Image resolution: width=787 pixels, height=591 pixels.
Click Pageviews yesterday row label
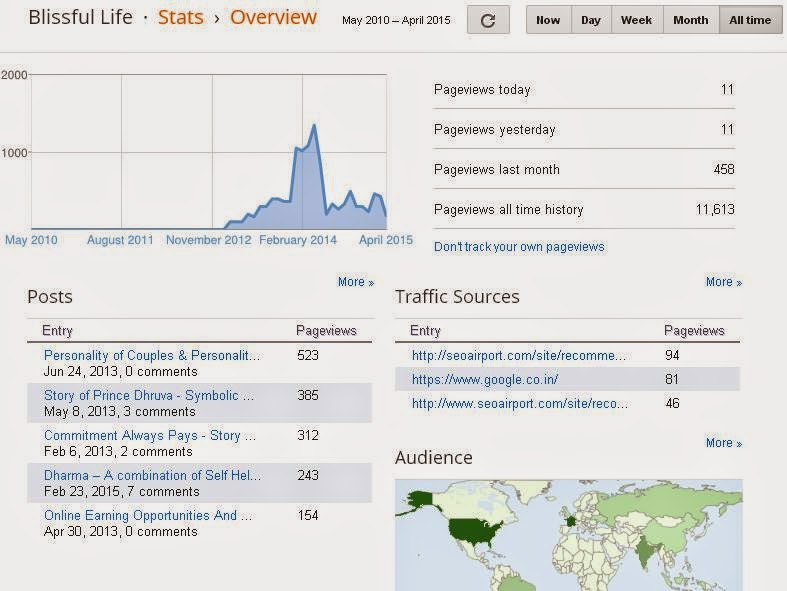point(494,130)
